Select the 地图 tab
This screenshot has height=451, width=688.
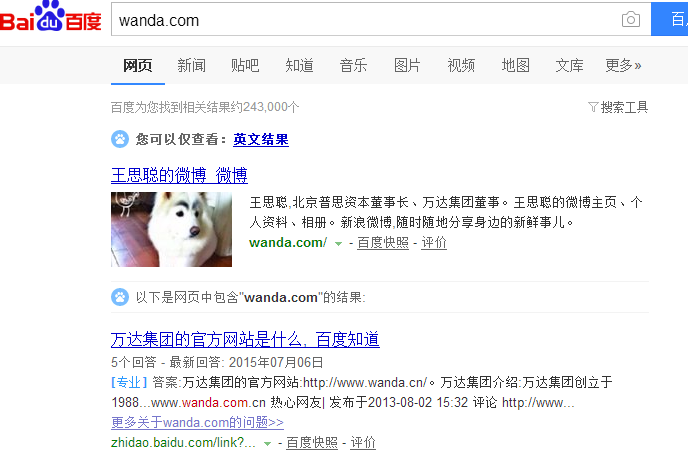click(x=516, y=65)
